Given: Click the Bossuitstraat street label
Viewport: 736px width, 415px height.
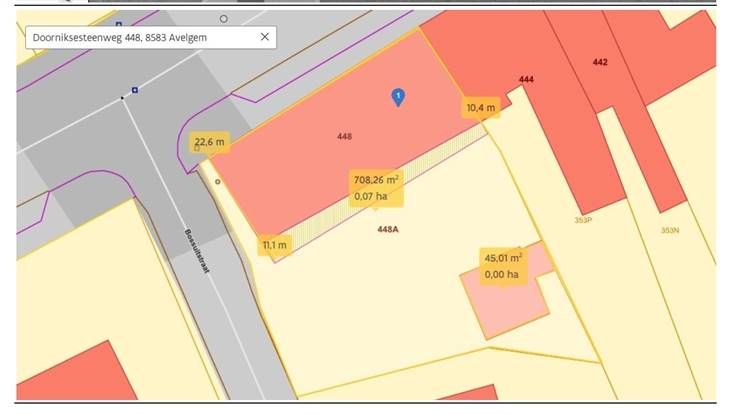Looking at the screenshot, I should click(x=197, y=251).
